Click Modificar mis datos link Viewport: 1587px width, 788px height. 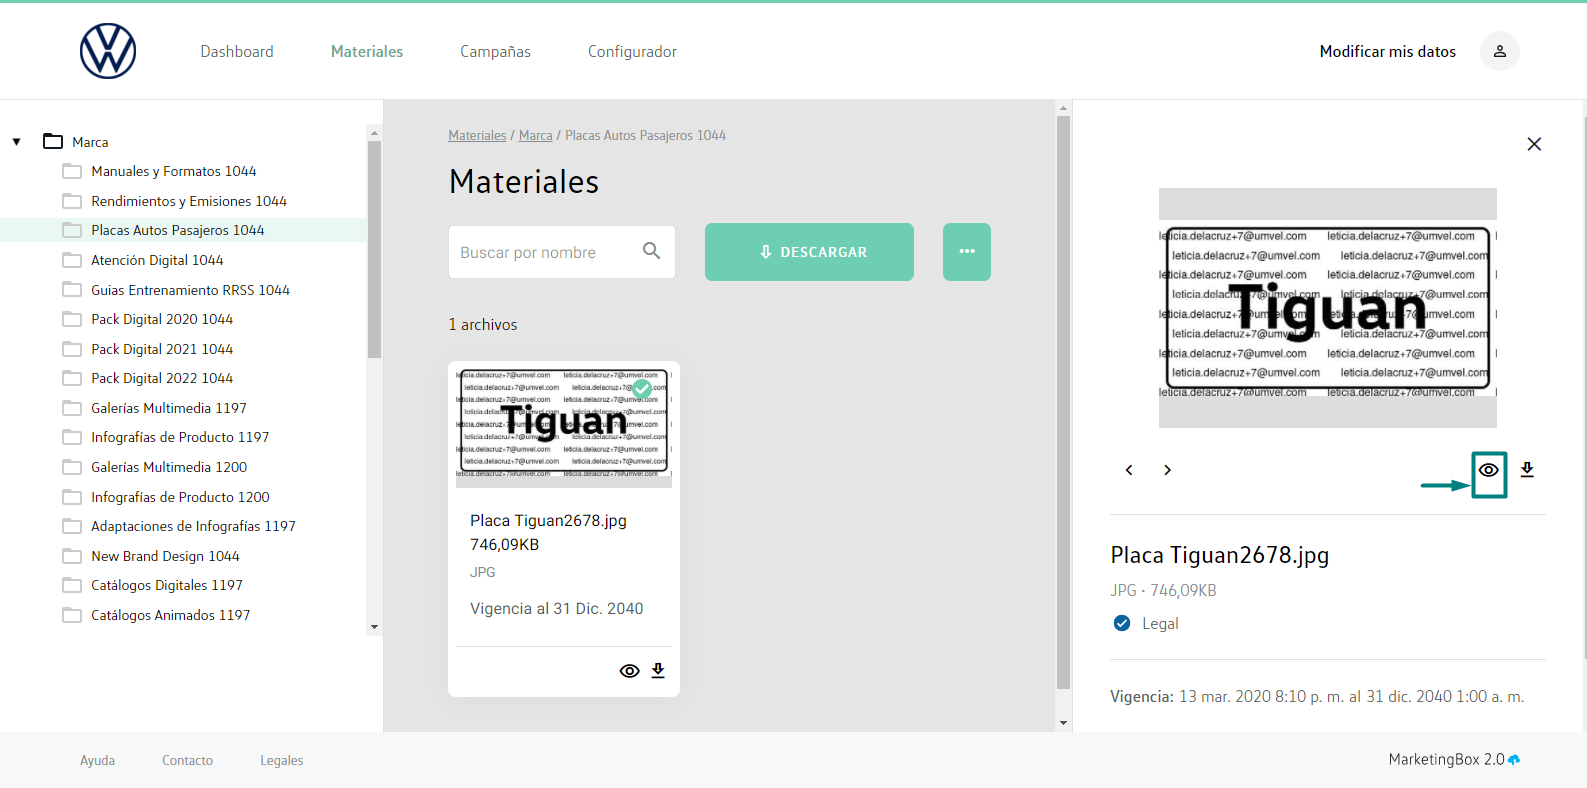1387,51
